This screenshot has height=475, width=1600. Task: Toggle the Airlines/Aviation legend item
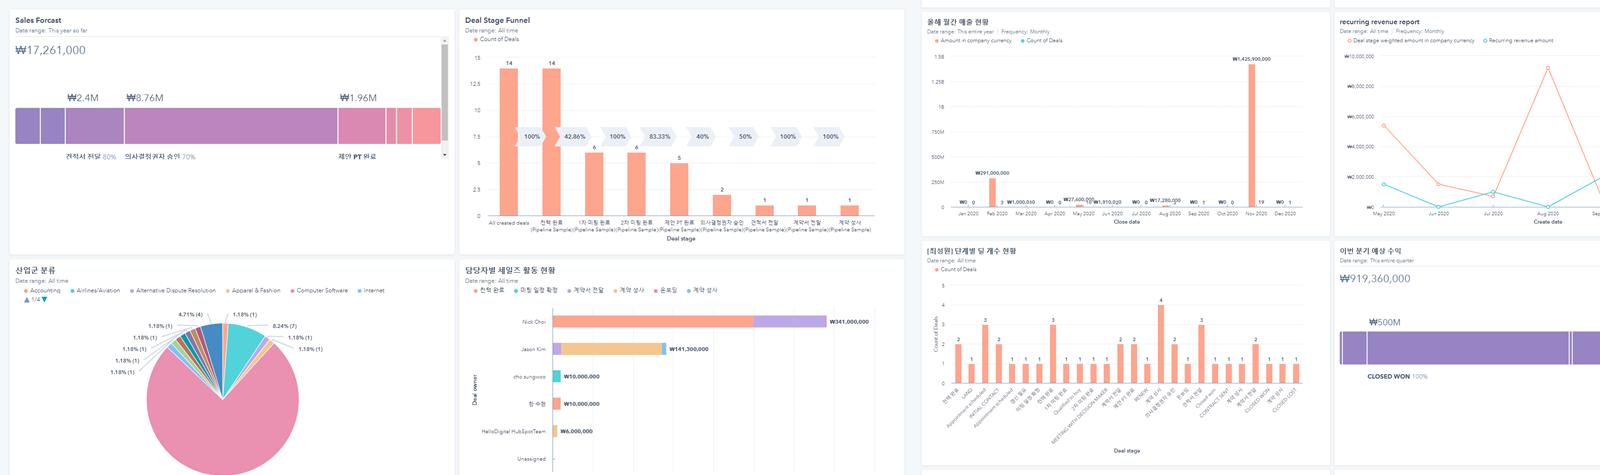point(95,291)
